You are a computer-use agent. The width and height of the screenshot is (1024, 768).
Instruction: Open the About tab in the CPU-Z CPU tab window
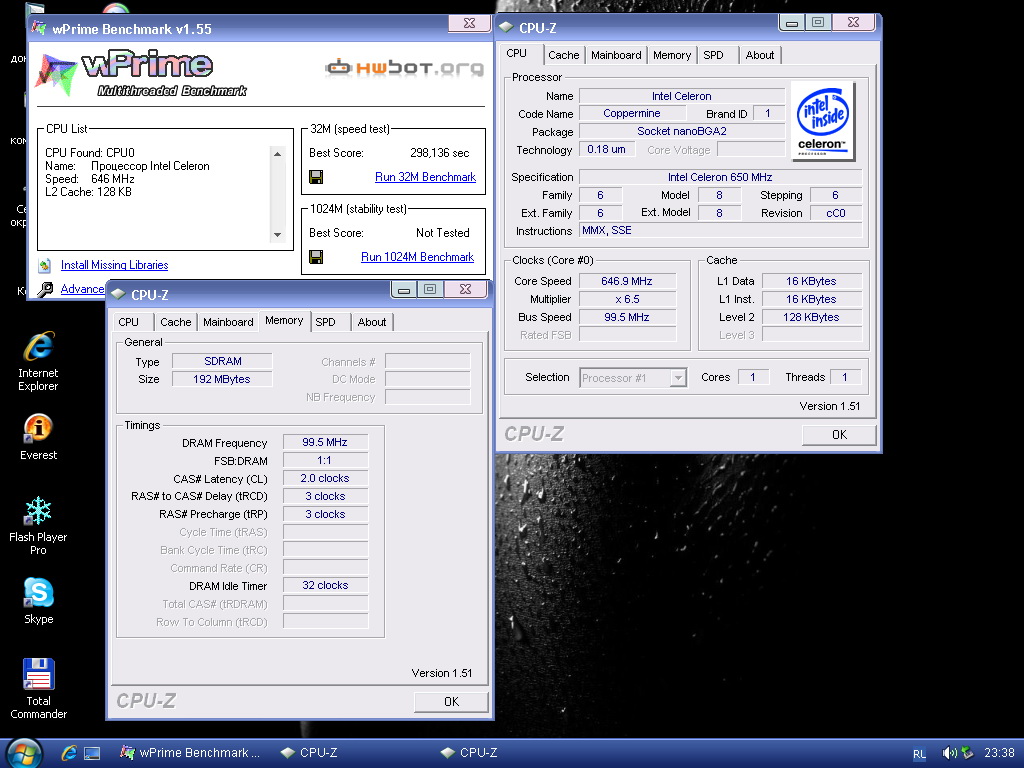[760, 56]
